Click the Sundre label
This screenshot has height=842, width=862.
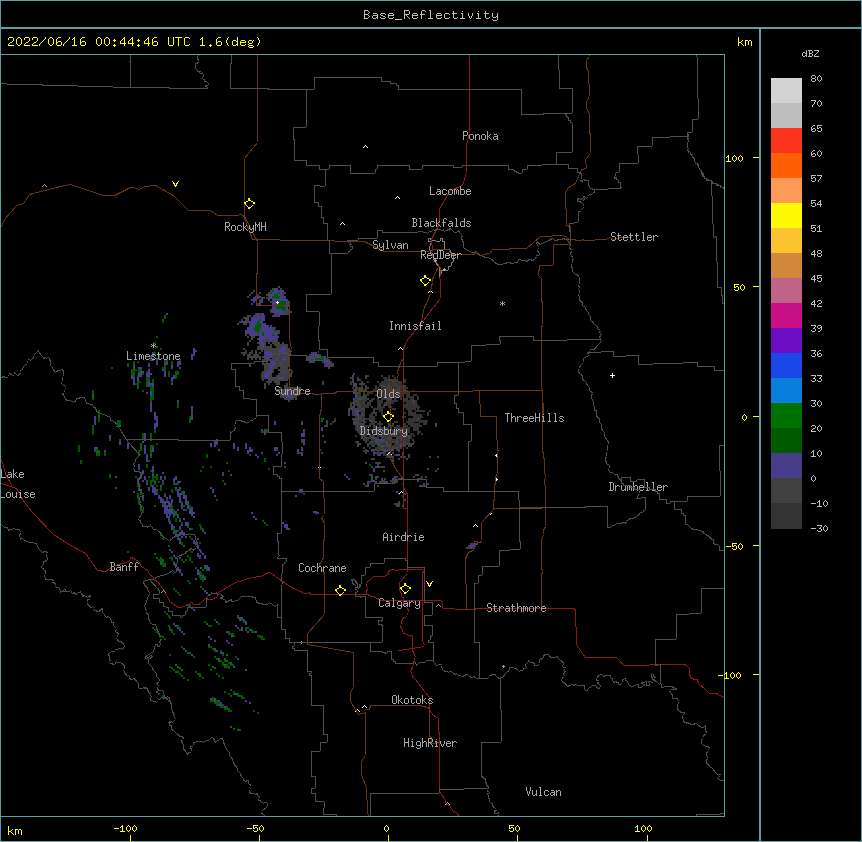[x=292, y=391]
